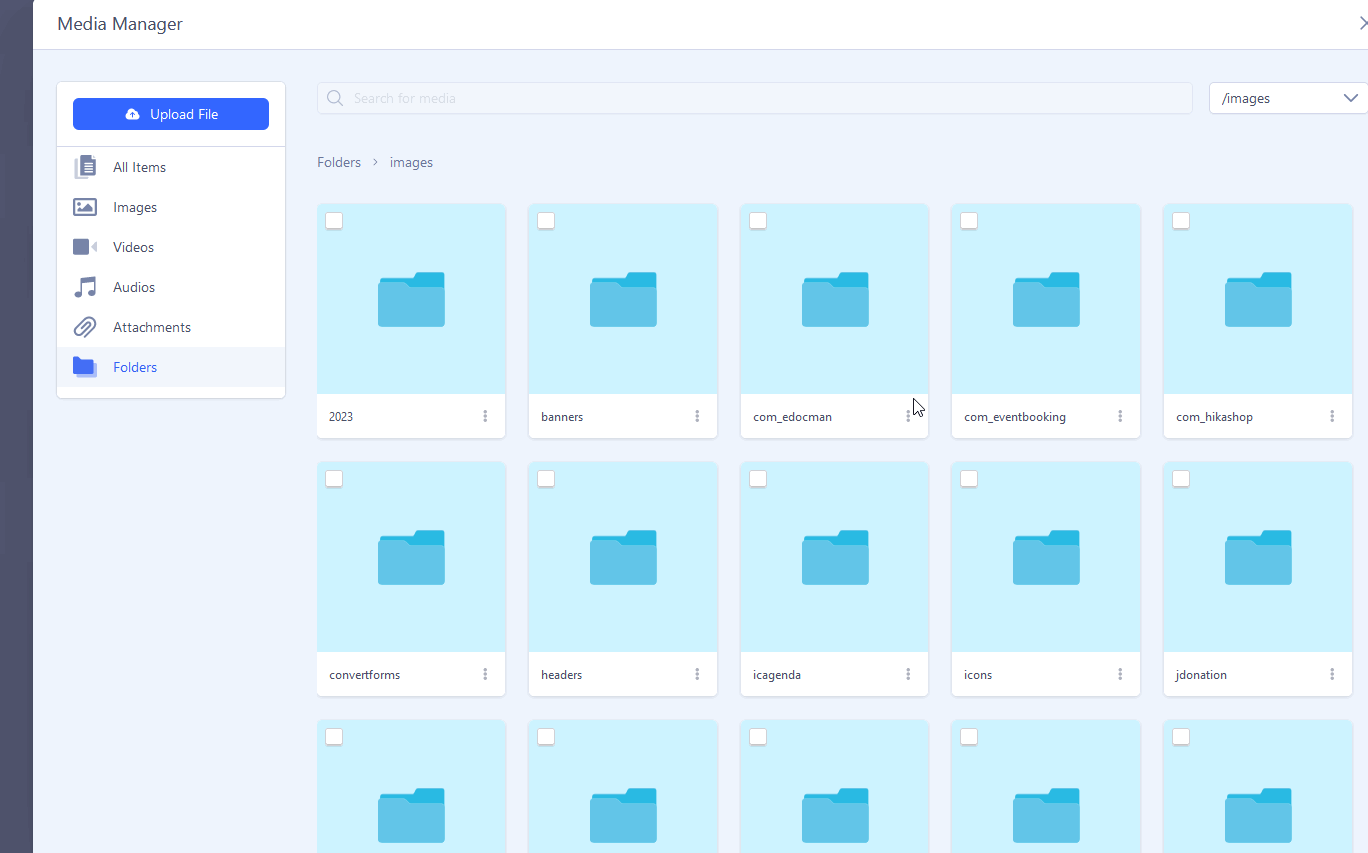Image resolution: width=1368 pixels, height=853 pixels.
Task: Click the Audios music note icon
Action: 85,287
